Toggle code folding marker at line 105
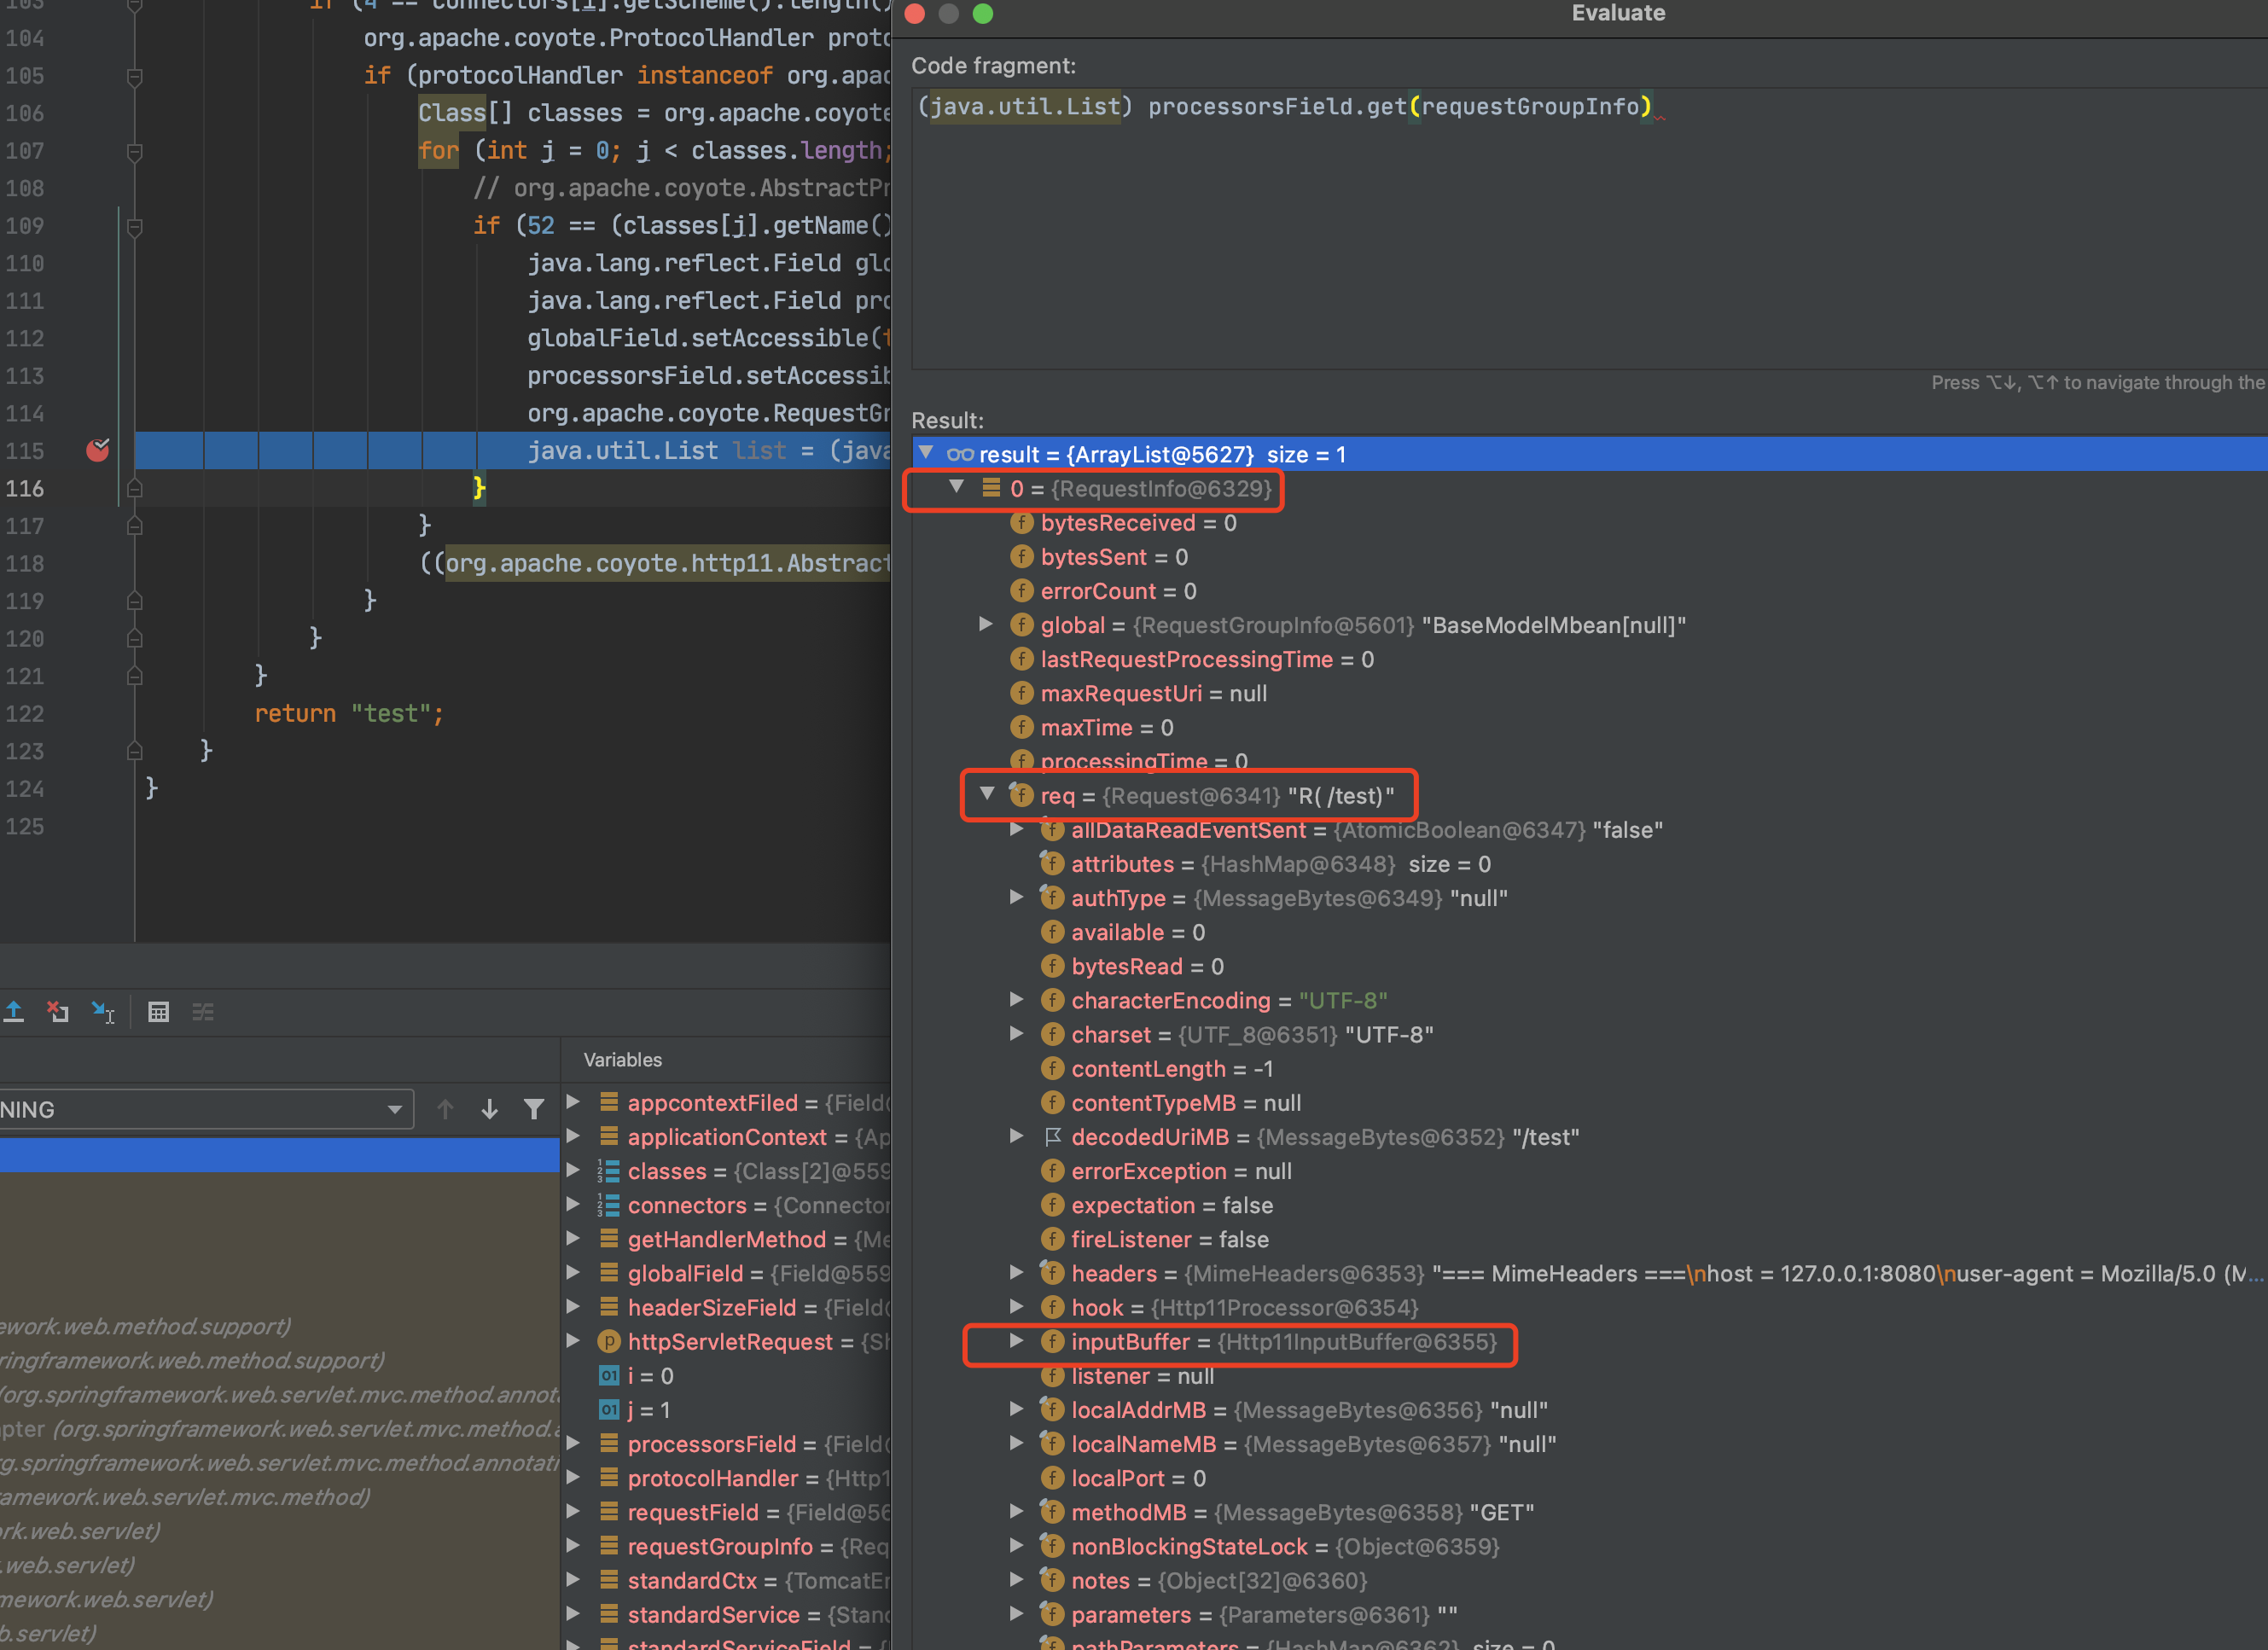Viewport: 2268px width, 1650px height. 135,76
